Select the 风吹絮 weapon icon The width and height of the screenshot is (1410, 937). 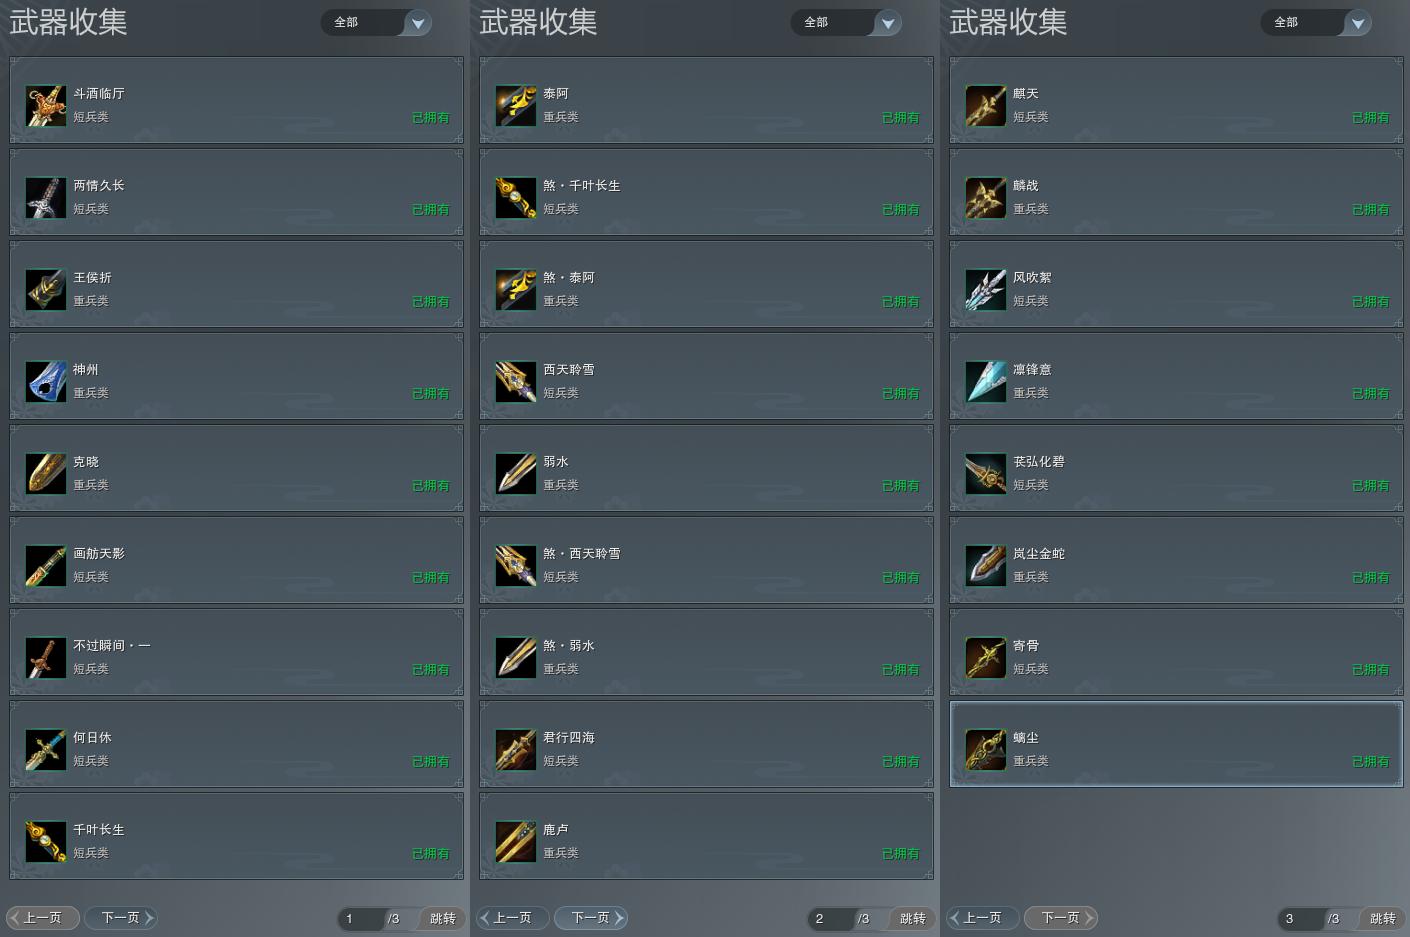point(986,290)
